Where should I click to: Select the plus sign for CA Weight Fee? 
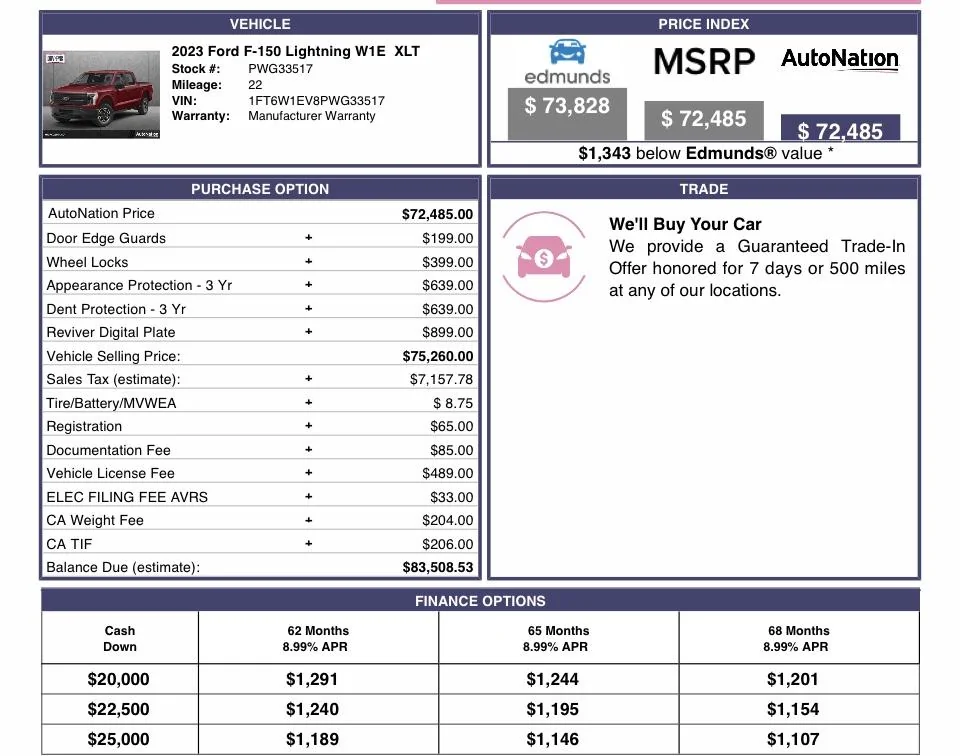309,520
